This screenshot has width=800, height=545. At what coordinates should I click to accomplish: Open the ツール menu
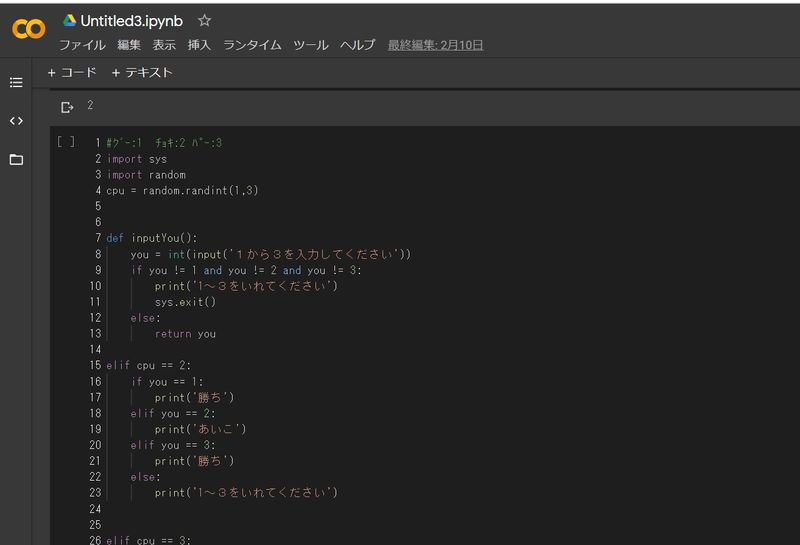pyautogui.click(x=310, y=45)
